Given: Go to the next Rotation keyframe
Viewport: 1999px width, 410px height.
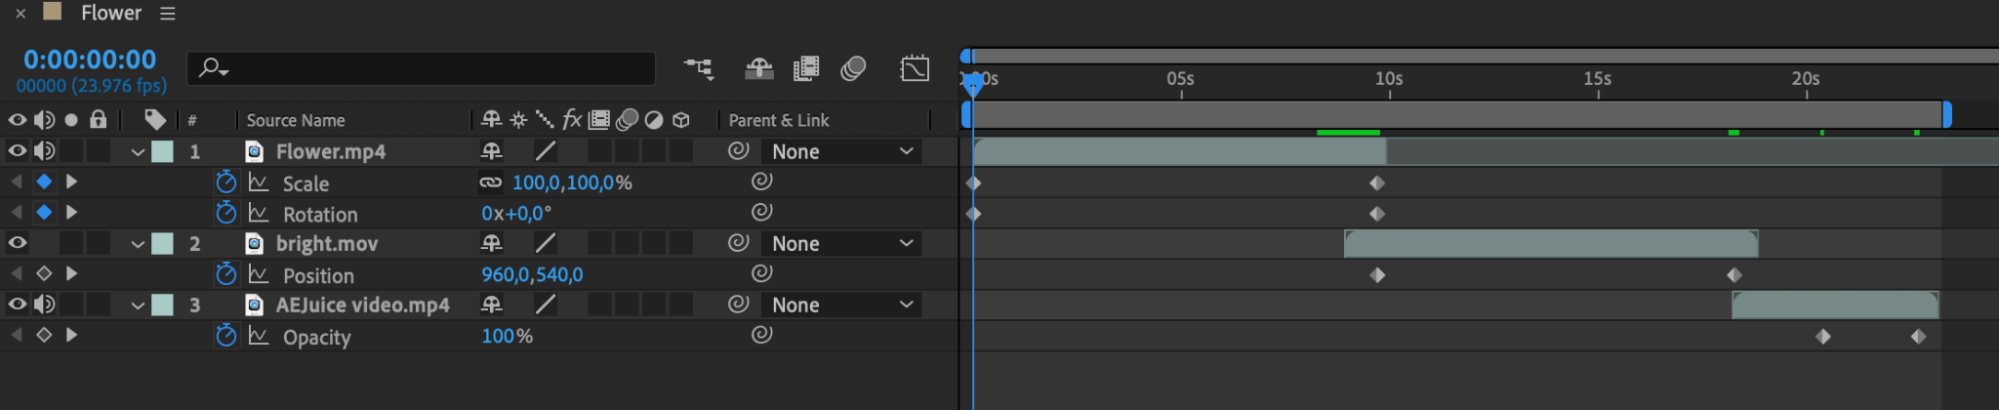Looking at the screenshot, I should (x=71, y=212).
